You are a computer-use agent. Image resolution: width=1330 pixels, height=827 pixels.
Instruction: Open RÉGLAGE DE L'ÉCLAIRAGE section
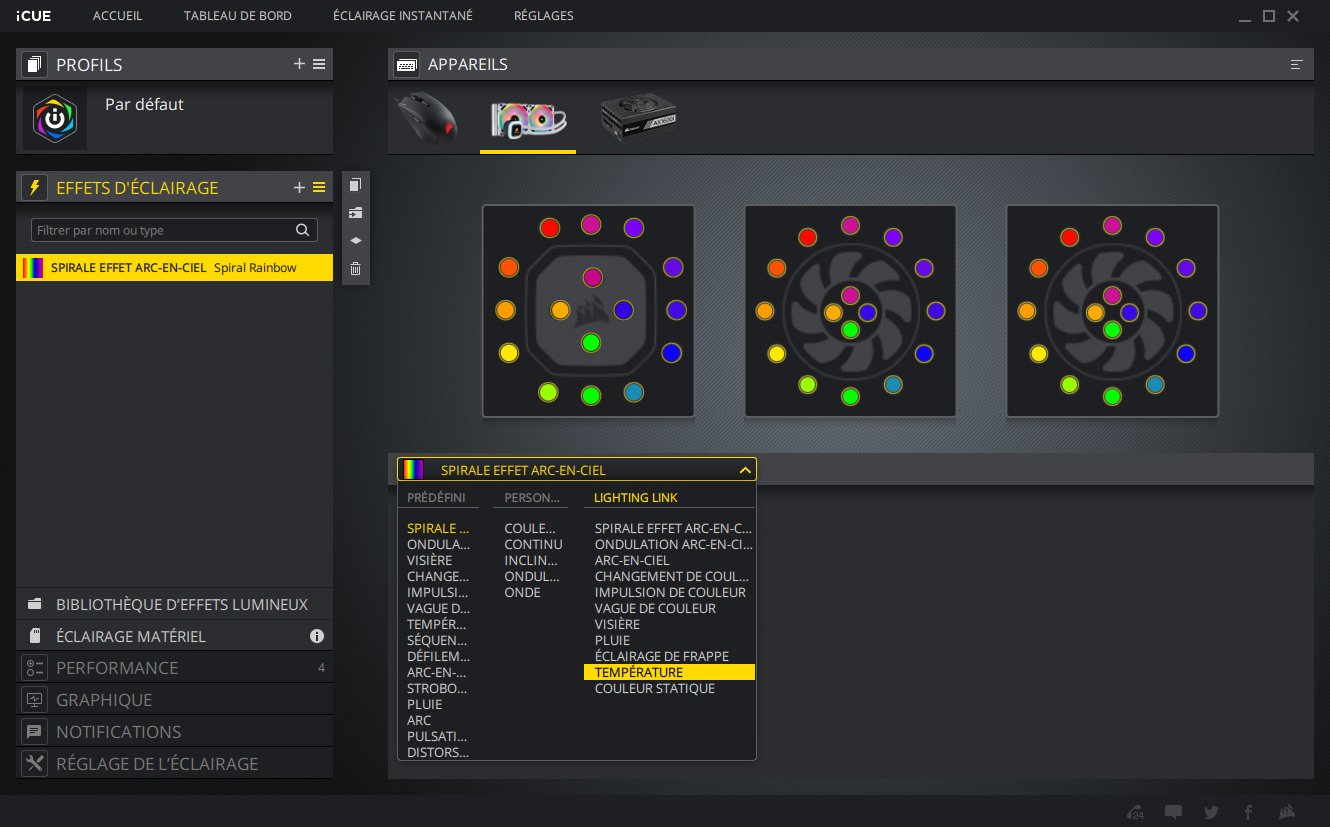pyautogui.click(x=175, y=764)
